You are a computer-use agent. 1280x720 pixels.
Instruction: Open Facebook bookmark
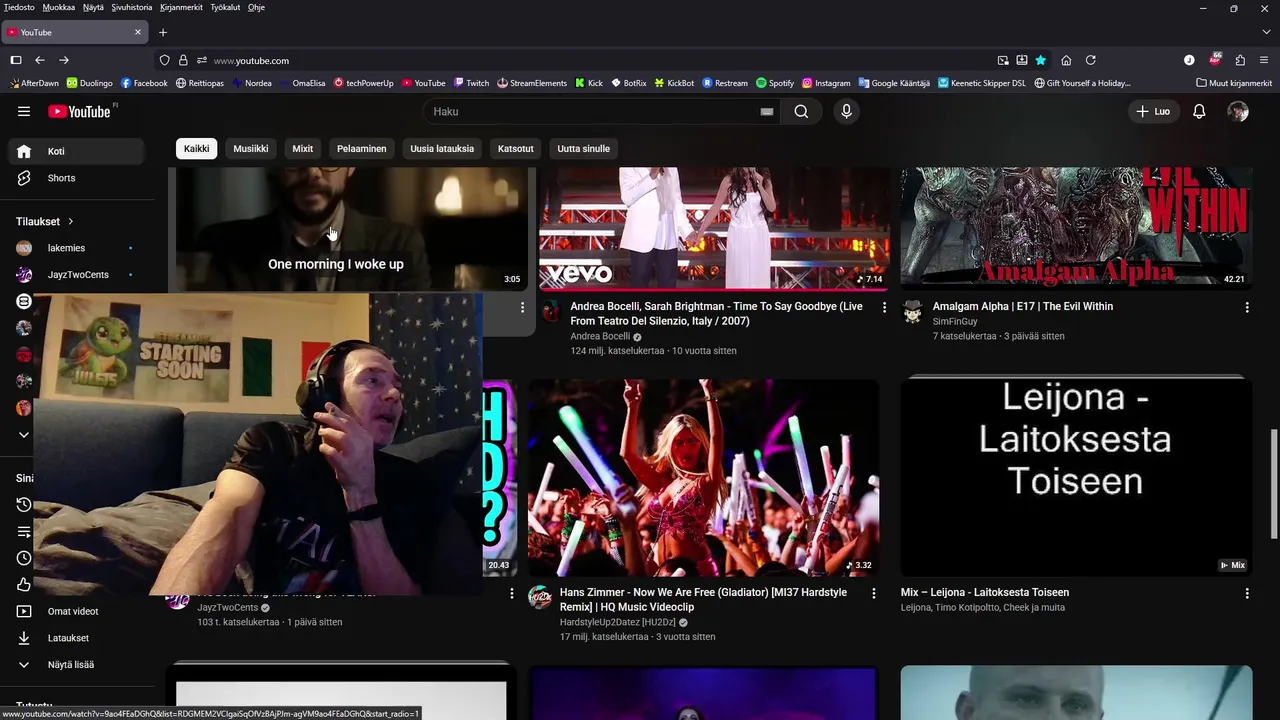(144, 83)
